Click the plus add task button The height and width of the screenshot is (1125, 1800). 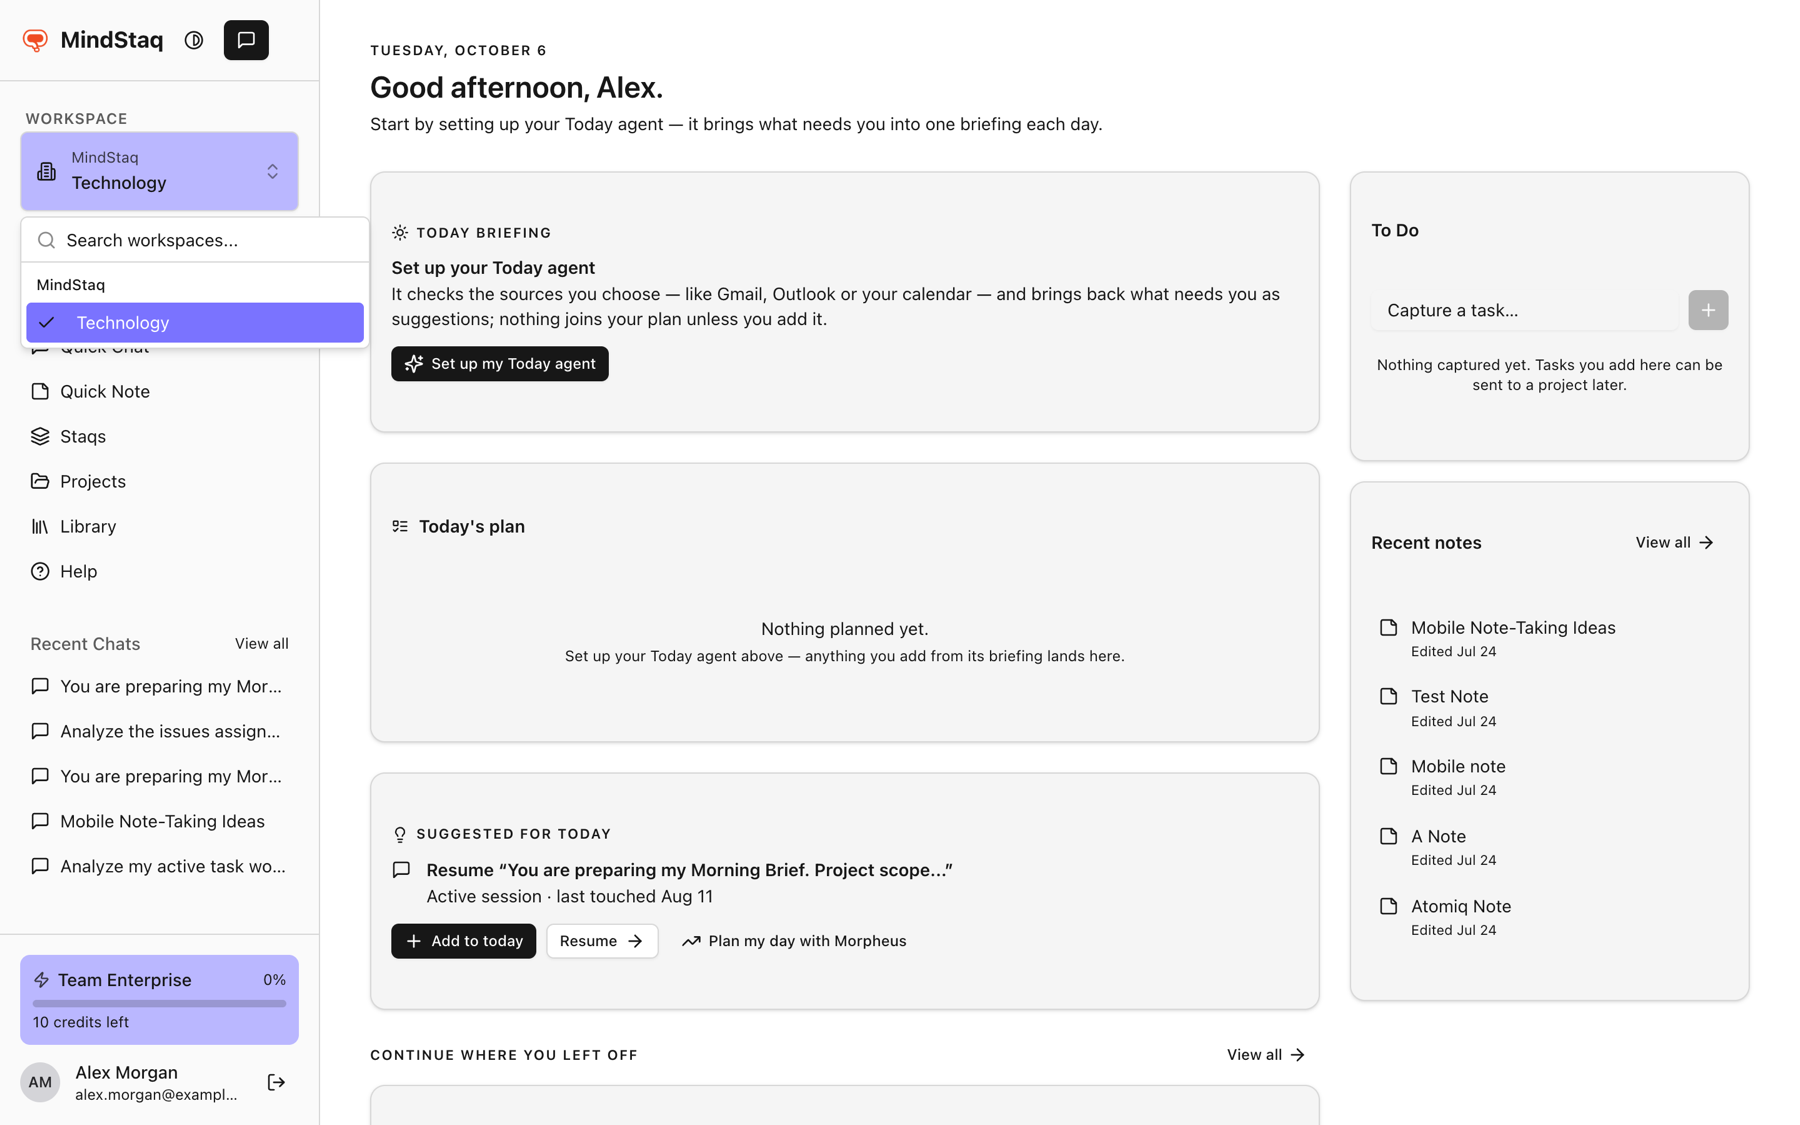tap(1708, 310)
